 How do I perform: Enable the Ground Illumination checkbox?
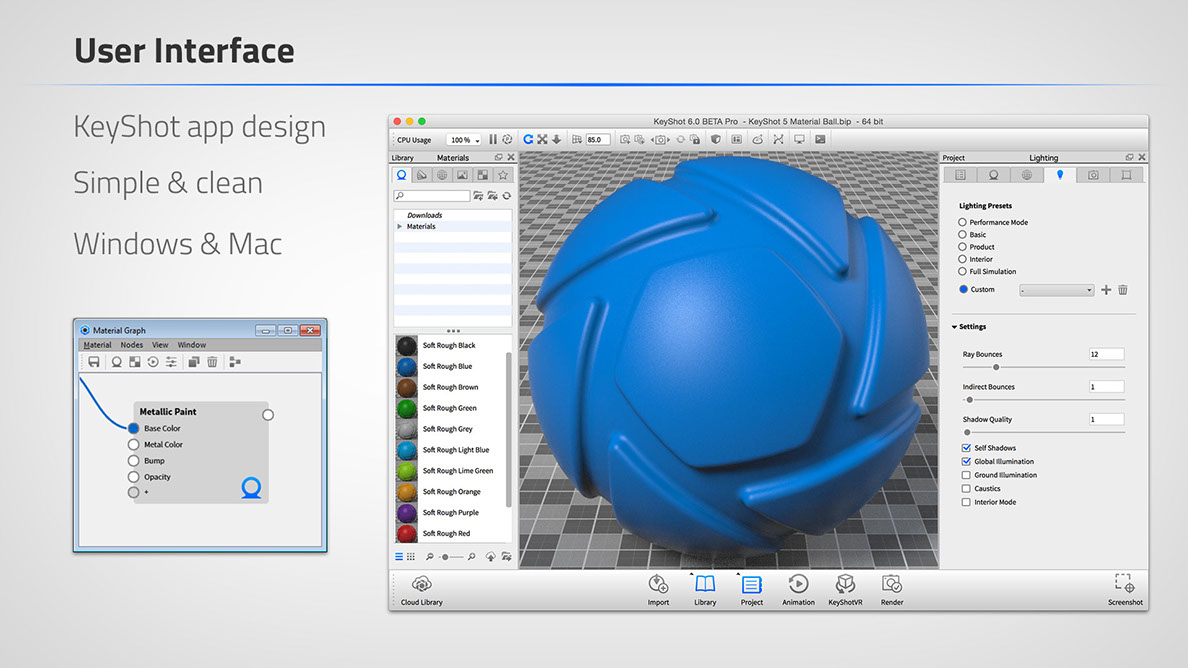tap(966, 475)
